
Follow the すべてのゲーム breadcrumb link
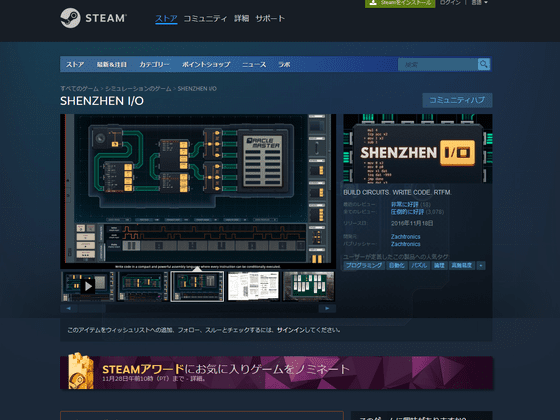click(79, 89)
